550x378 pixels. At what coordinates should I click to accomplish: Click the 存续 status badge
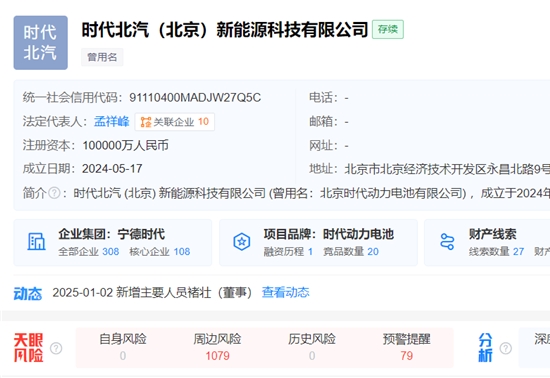(388, 29)
